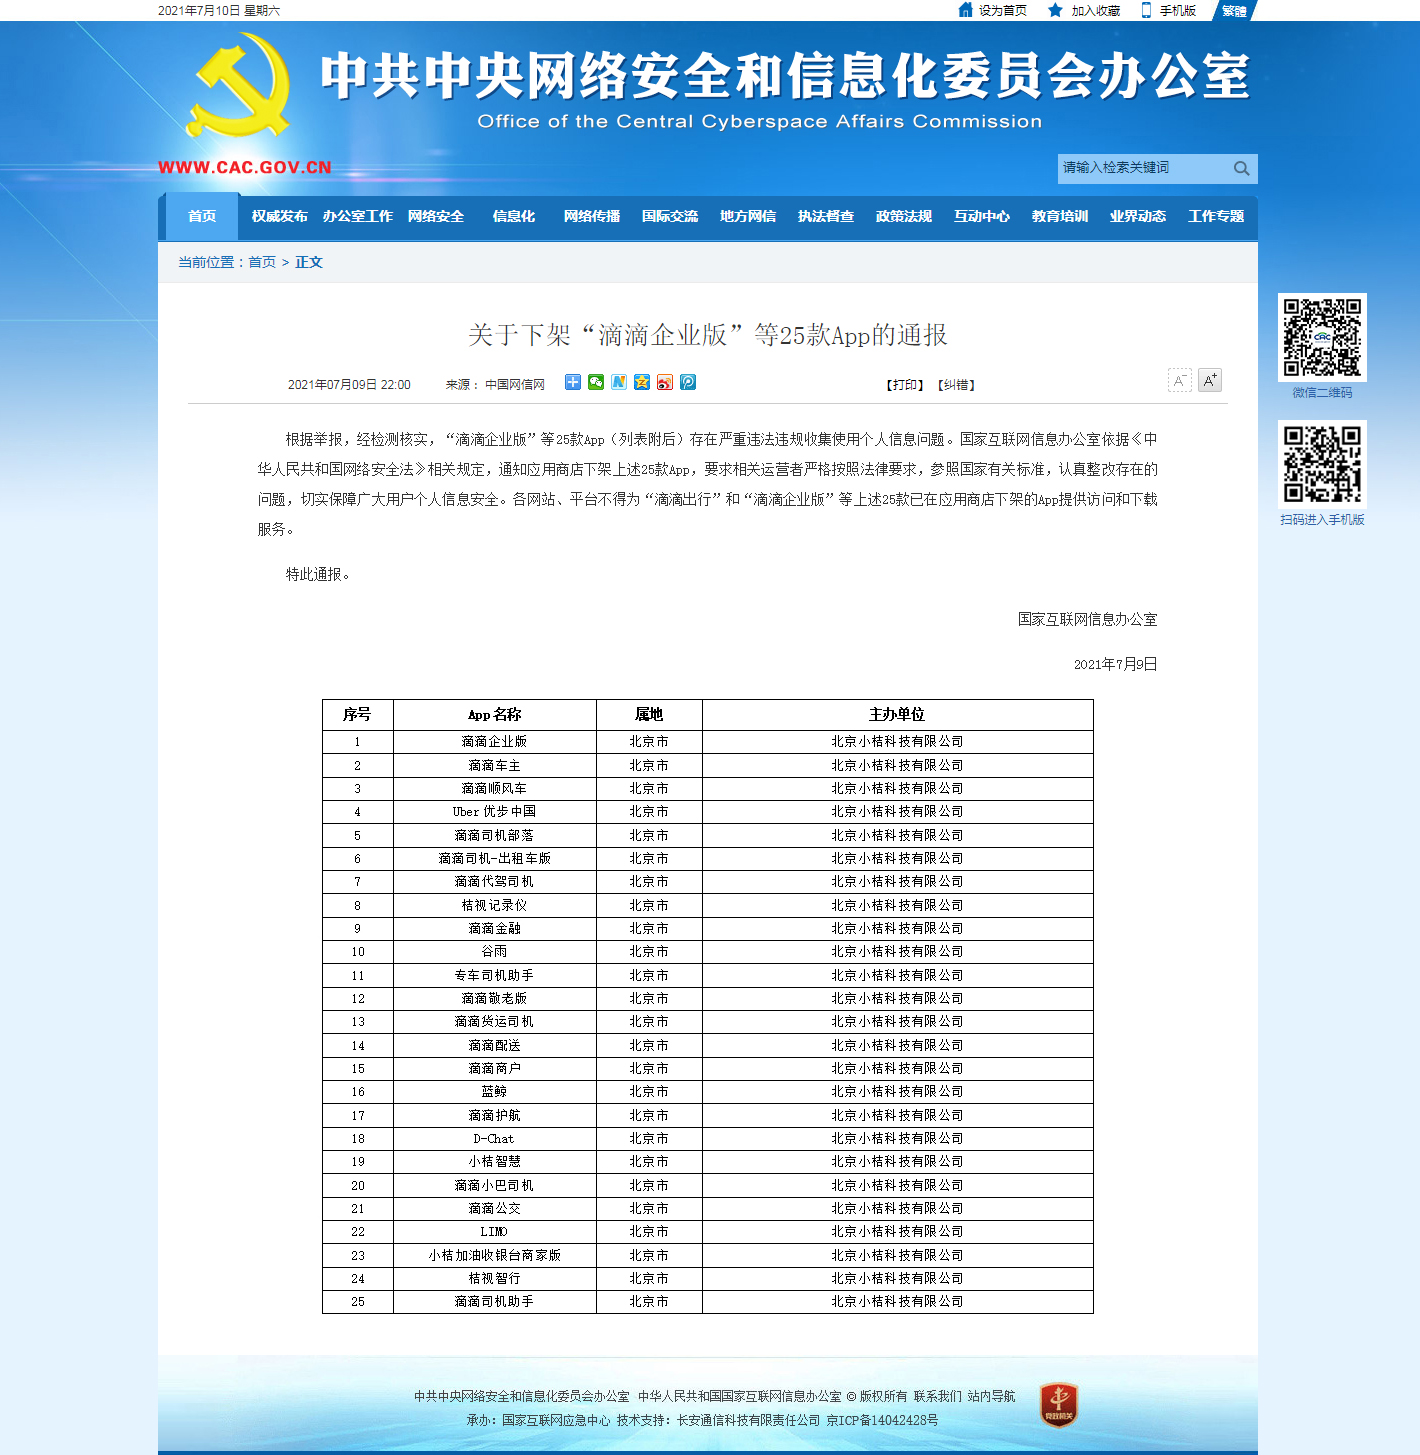Click 设为首页 link
1420x1455 pixels.
(1003, 11)
